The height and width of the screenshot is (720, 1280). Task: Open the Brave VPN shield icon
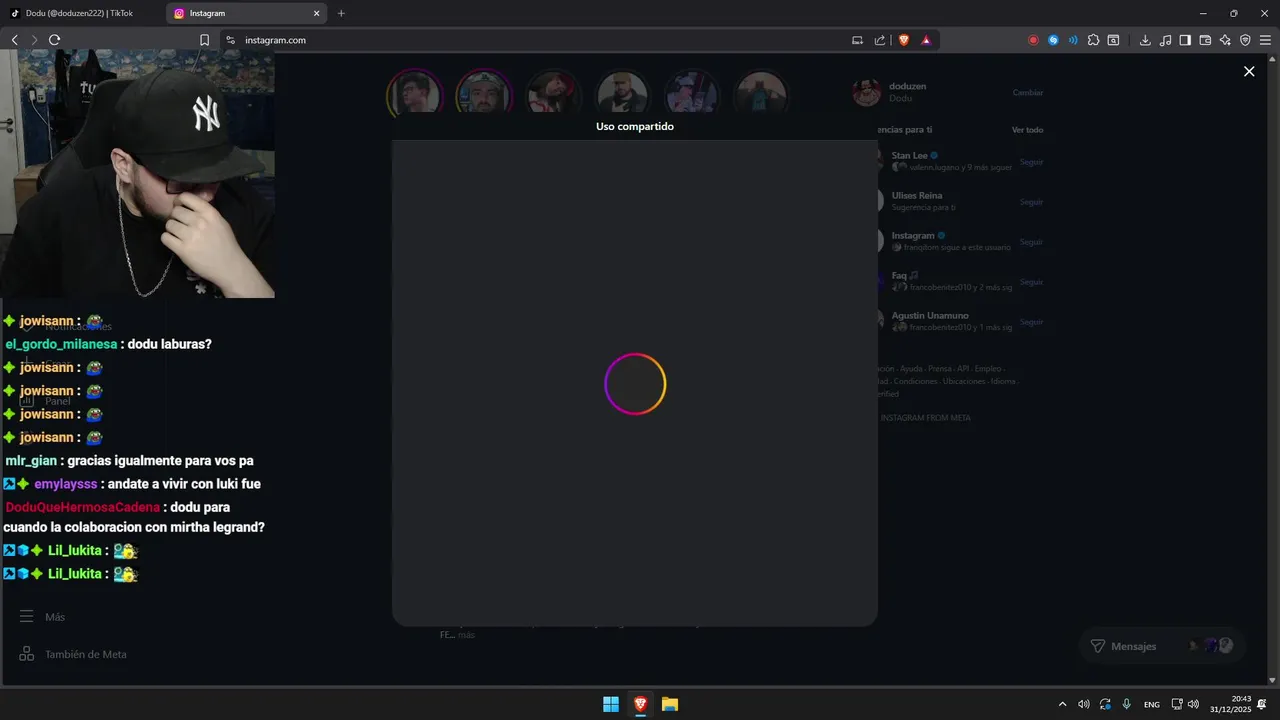1245,40
